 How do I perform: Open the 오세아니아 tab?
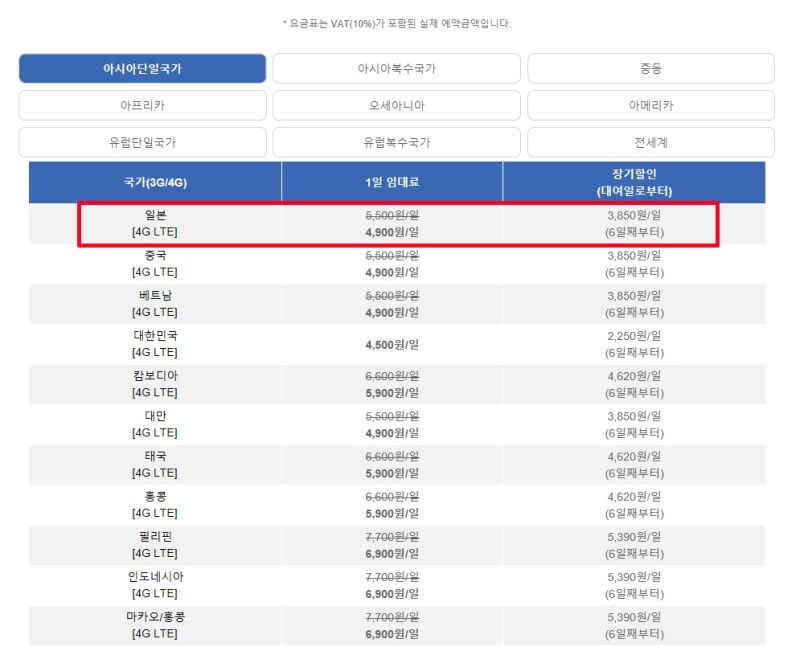(396, 106)
